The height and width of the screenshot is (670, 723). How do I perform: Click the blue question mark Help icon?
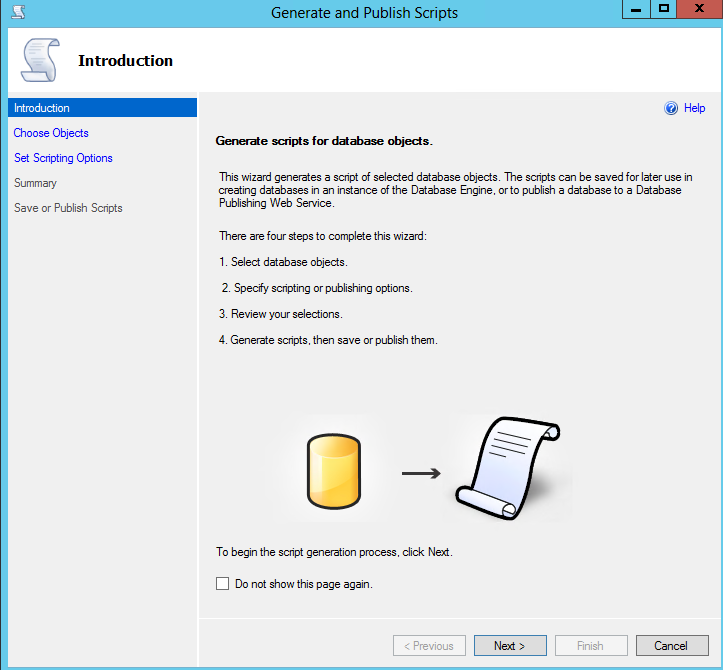tap(671, 109)
